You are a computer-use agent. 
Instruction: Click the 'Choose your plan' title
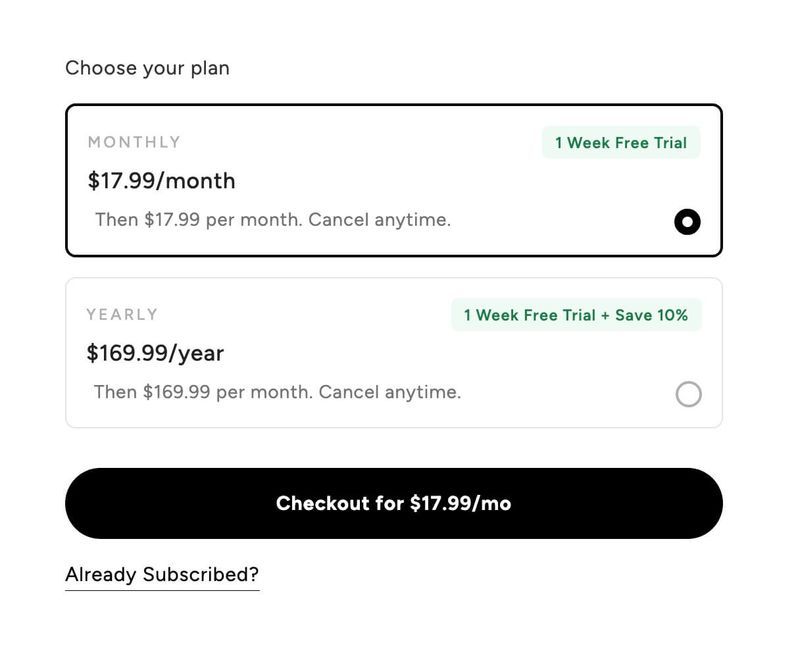[x=147, y=68]
